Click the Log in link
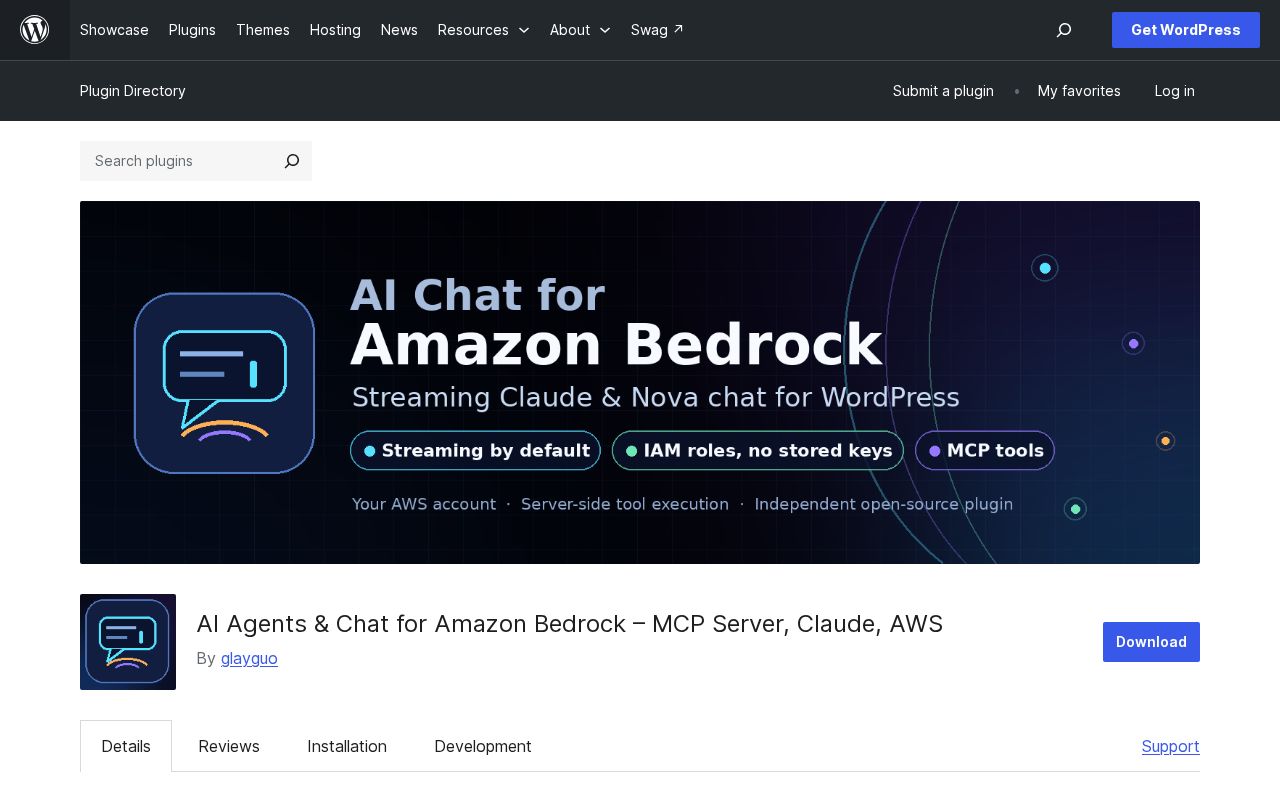 click(x=1174, y=91)
